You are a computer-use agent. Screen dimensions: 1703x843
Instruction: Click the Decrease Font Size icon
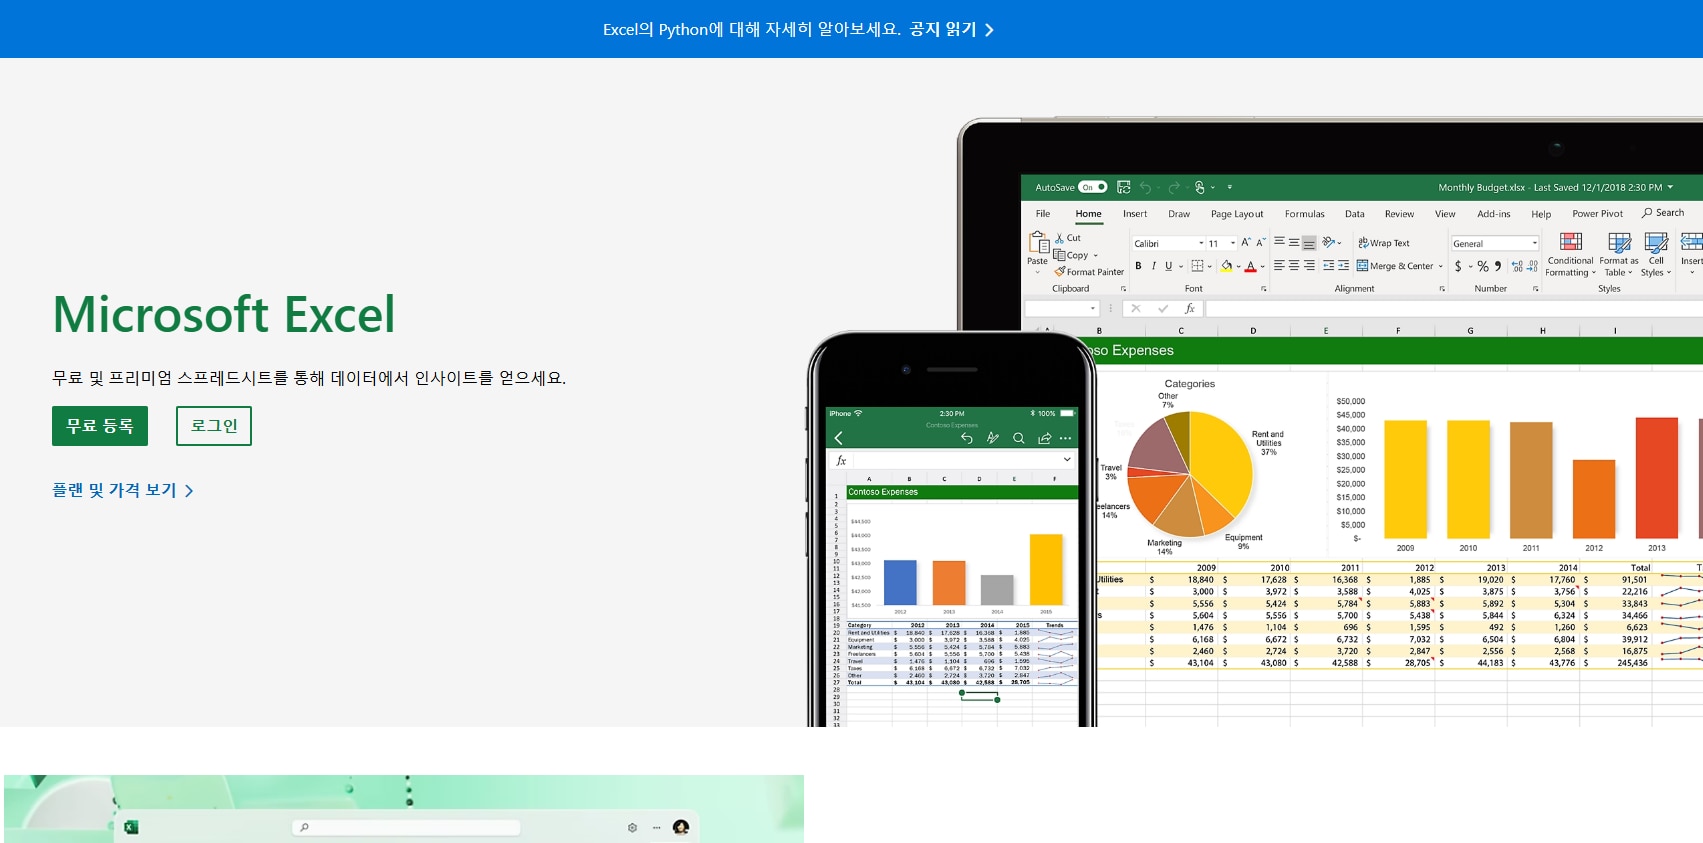tap(1260, 243)
